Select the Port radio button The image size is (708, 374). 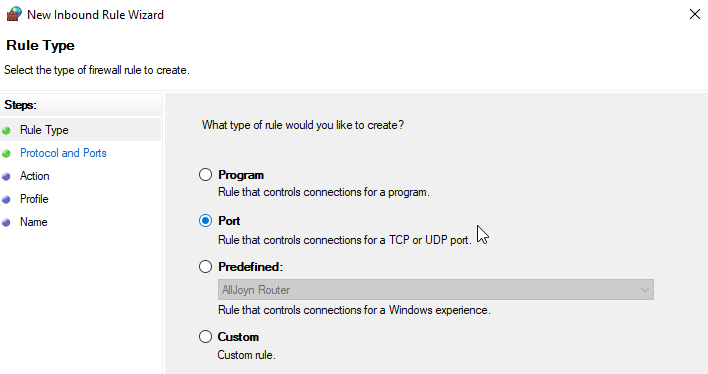point(205,220)
